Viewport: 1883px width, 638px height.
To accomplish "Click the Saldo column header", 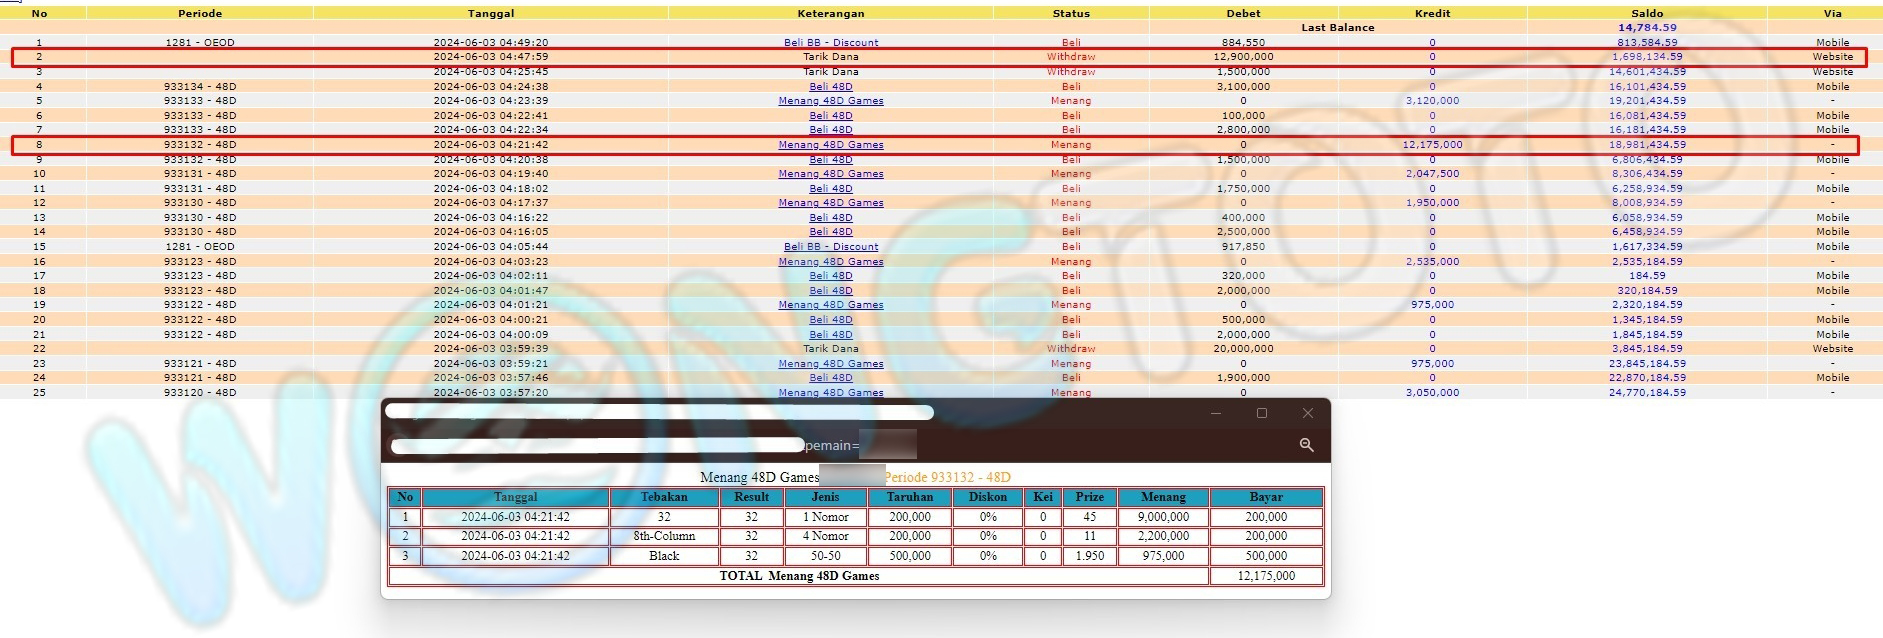I will tap(1647, 14).
